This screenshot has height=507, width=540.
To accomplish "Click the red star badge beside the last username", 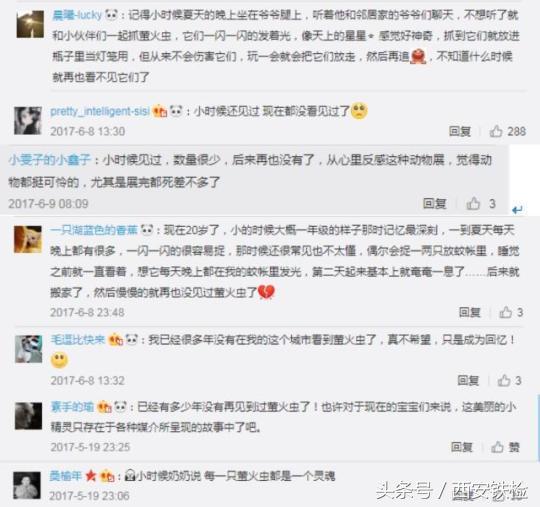I will 91,476.
